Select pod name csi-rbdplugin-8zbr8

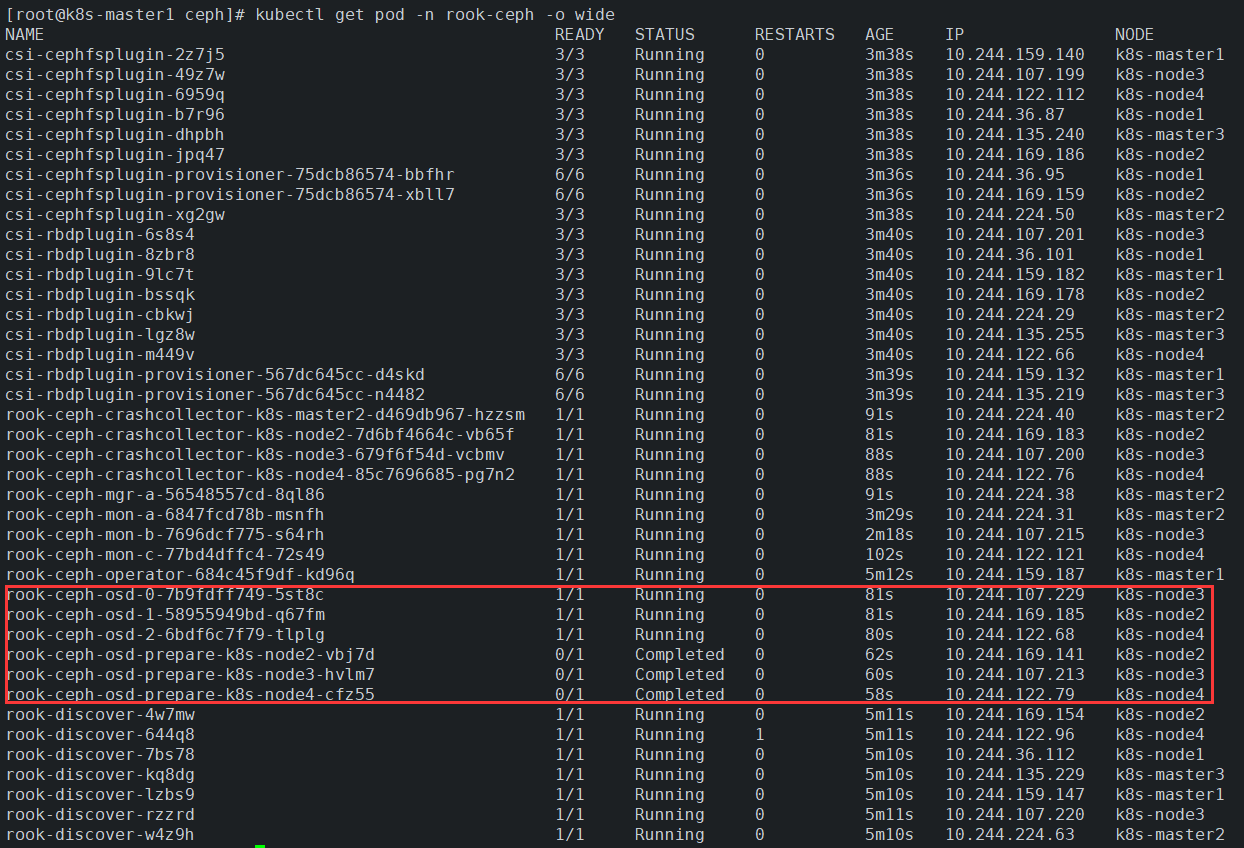coord(100,254)
